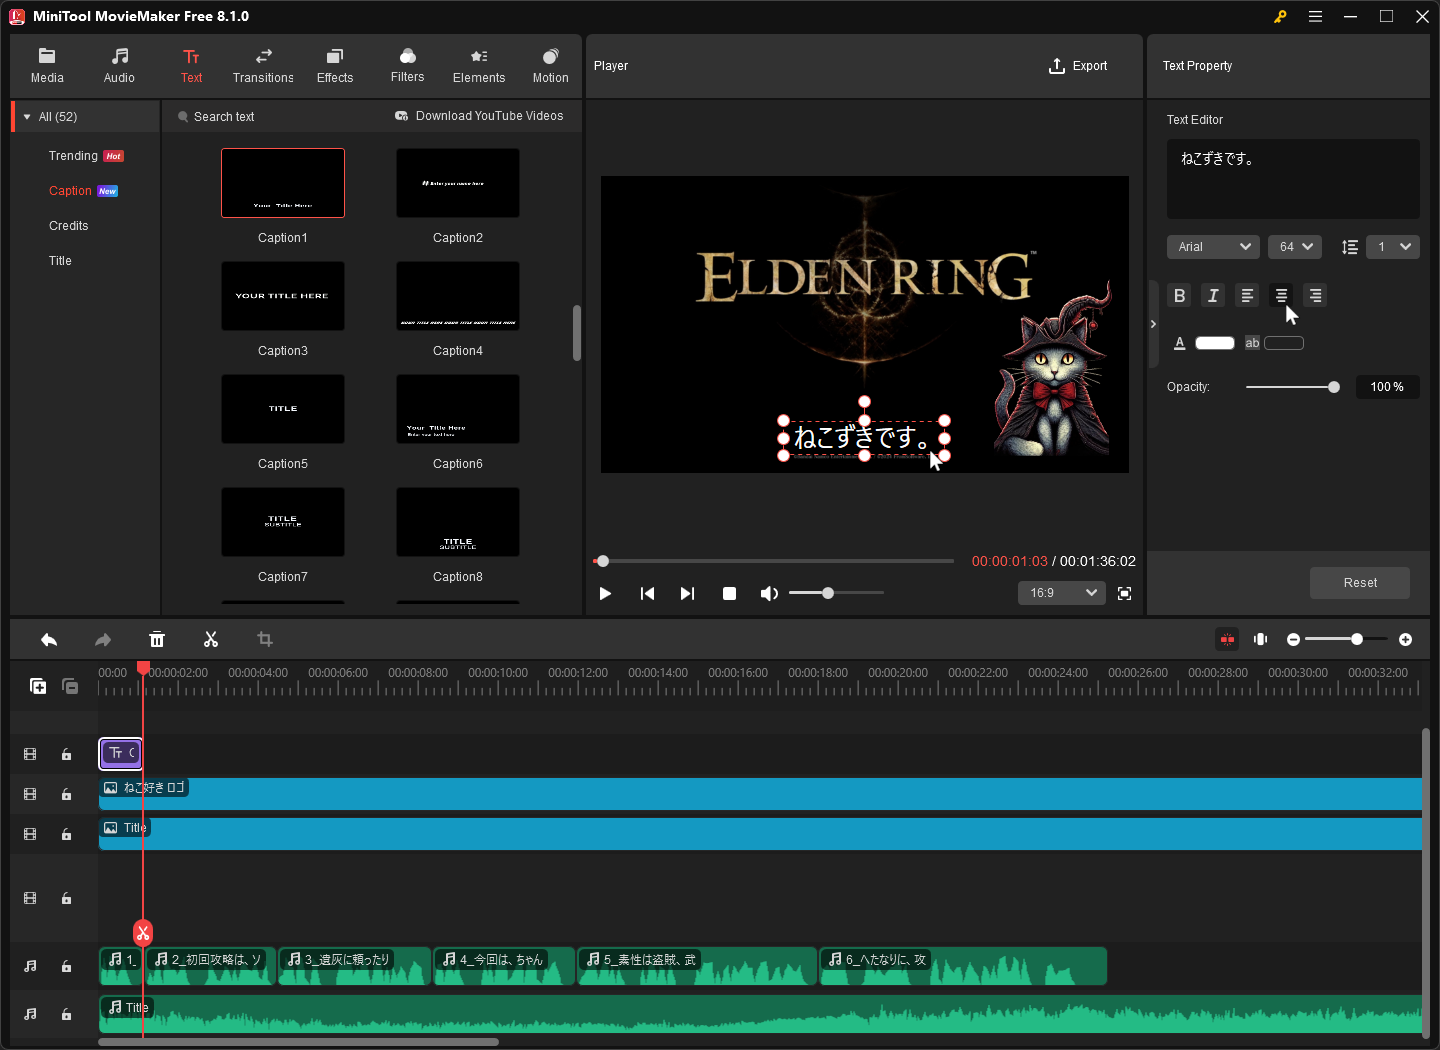The width and height of the screenshot is (1440, 1050).
Task: Open the Arial font dropdown
Action: click(1213, 247)
